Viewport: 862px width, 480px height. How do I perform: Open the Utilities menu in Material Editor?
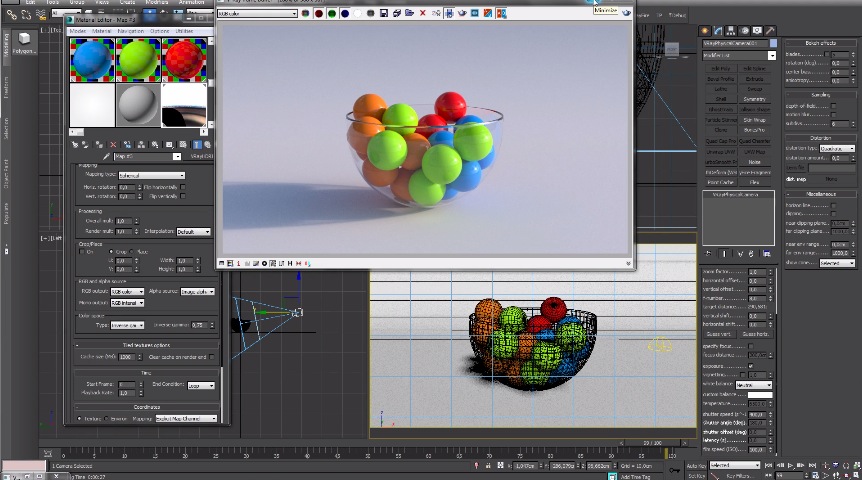[185, 31]
